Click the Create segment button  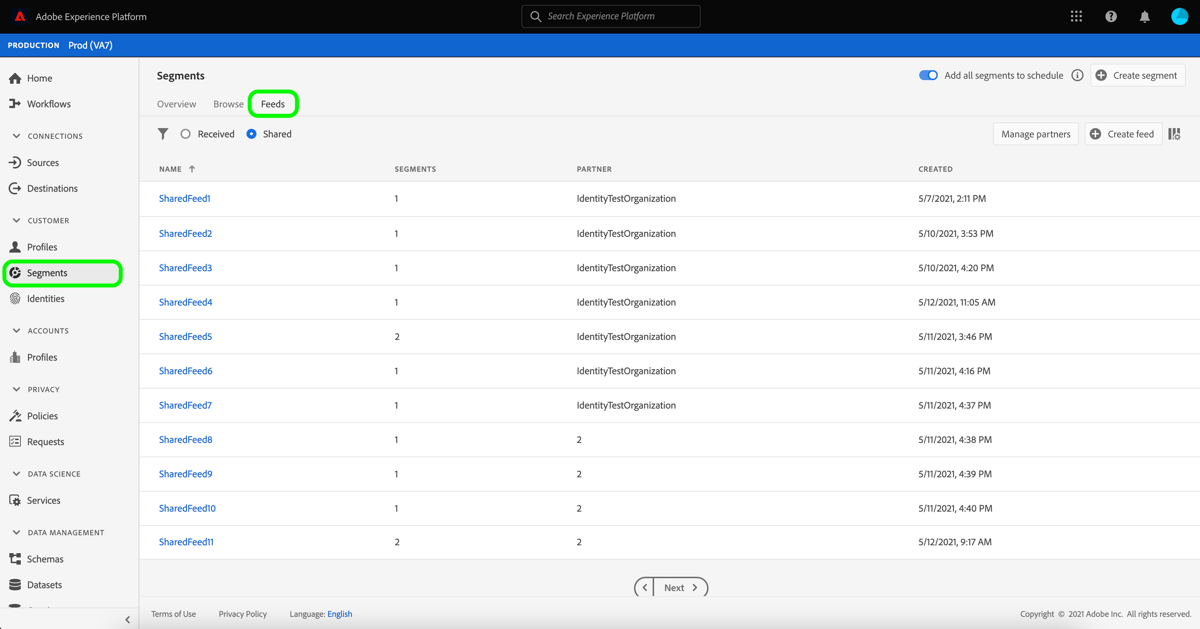coord(1137,75)
